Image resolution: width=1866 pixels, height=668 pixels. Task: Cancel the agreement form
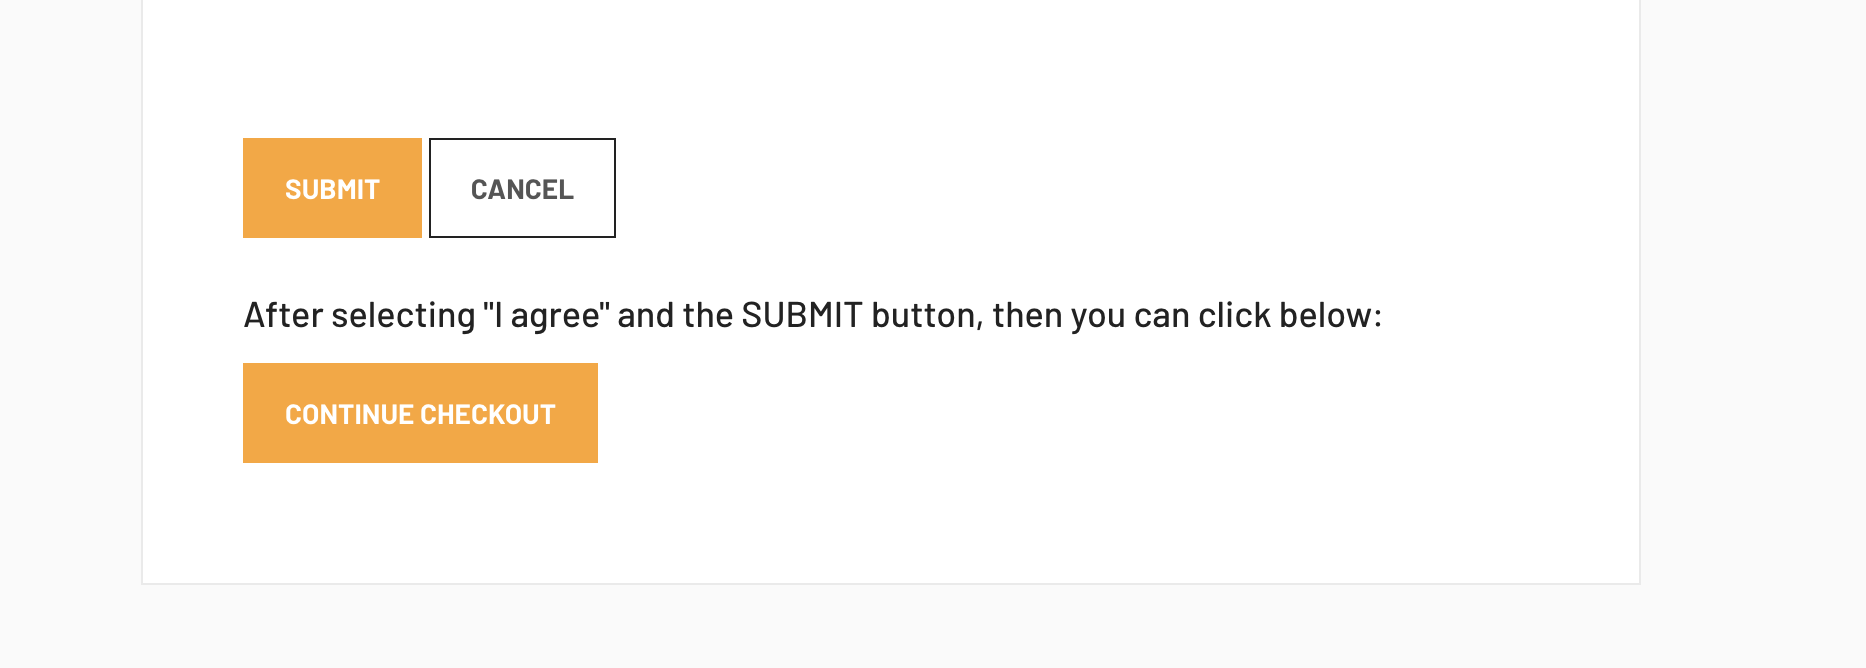522,188
